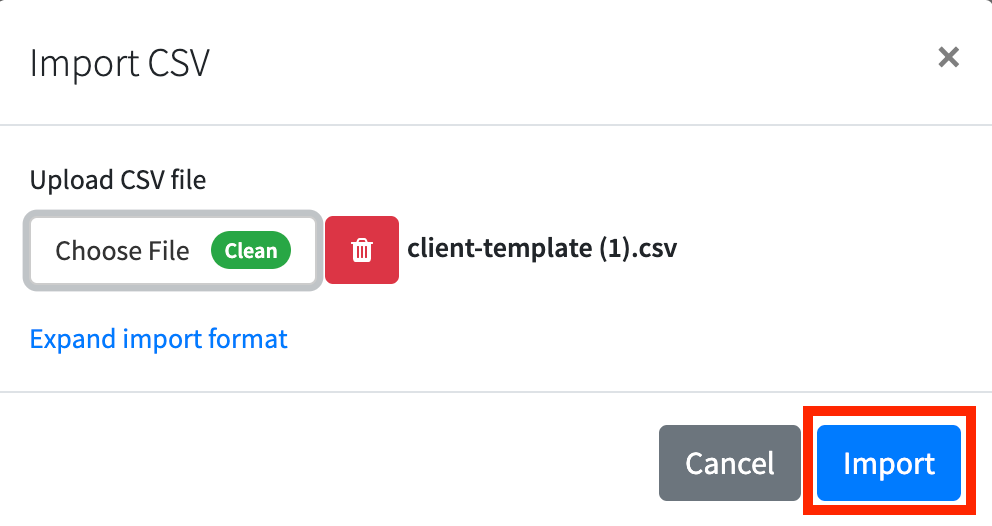This screenshot has height=526, width=992.
Task: Click the gray Cancel button
Action: click(729, 463)
